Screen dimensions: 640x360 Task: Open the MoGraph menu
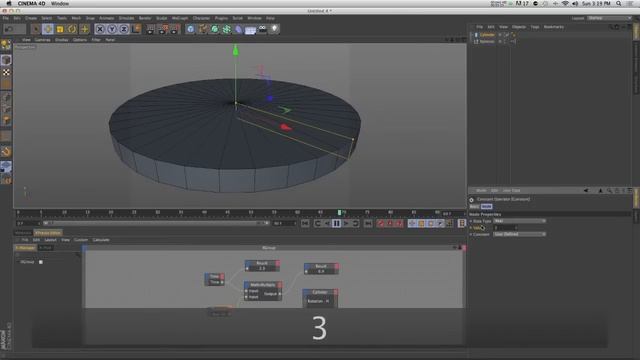click(180, 18)
